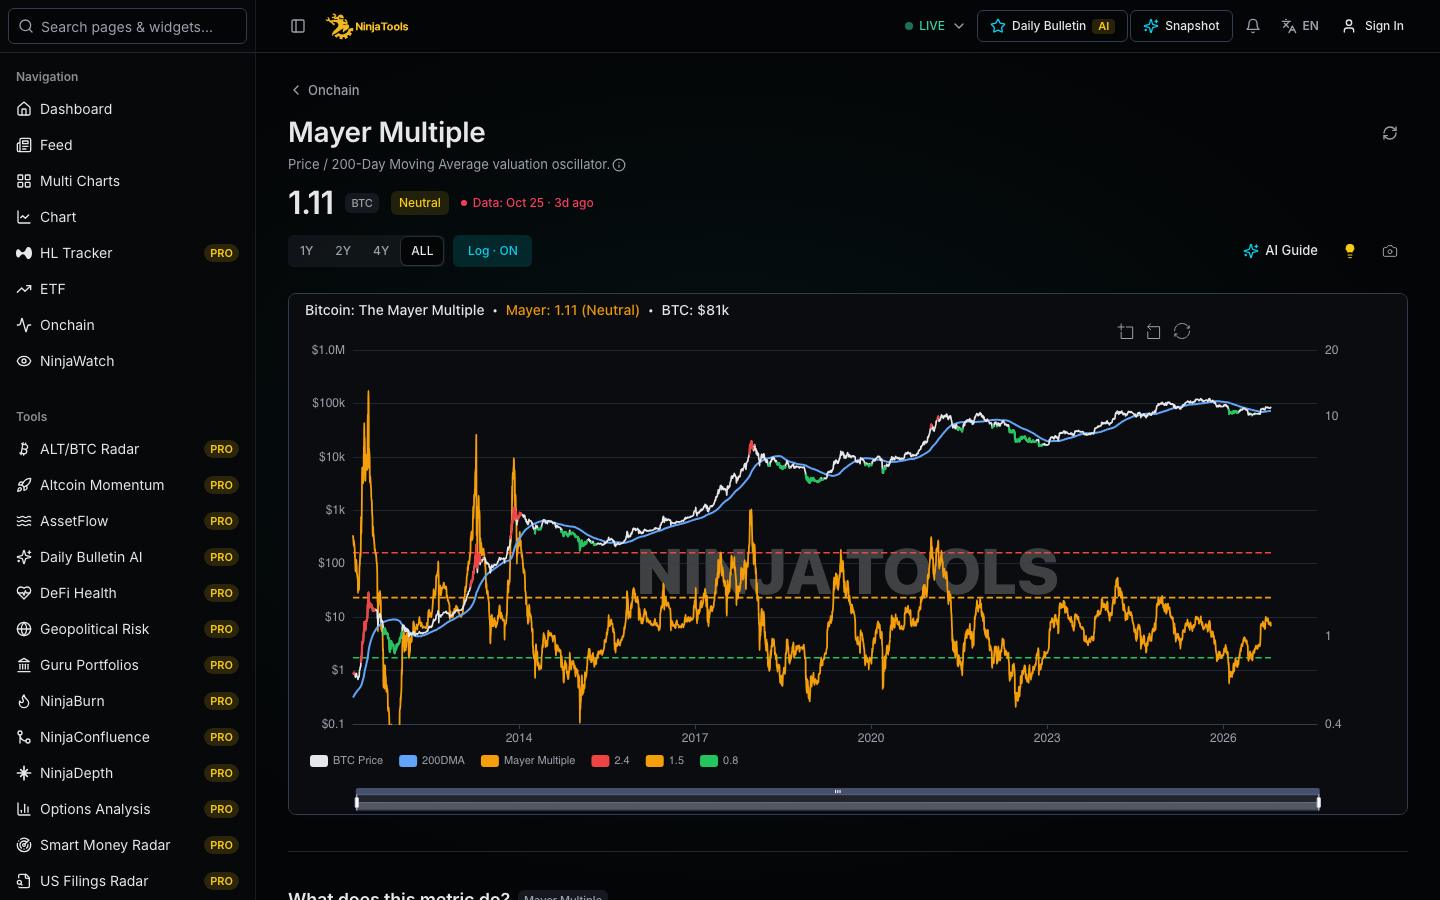Open the Feed page
The image size is (1440, 900).
[128, 145]
